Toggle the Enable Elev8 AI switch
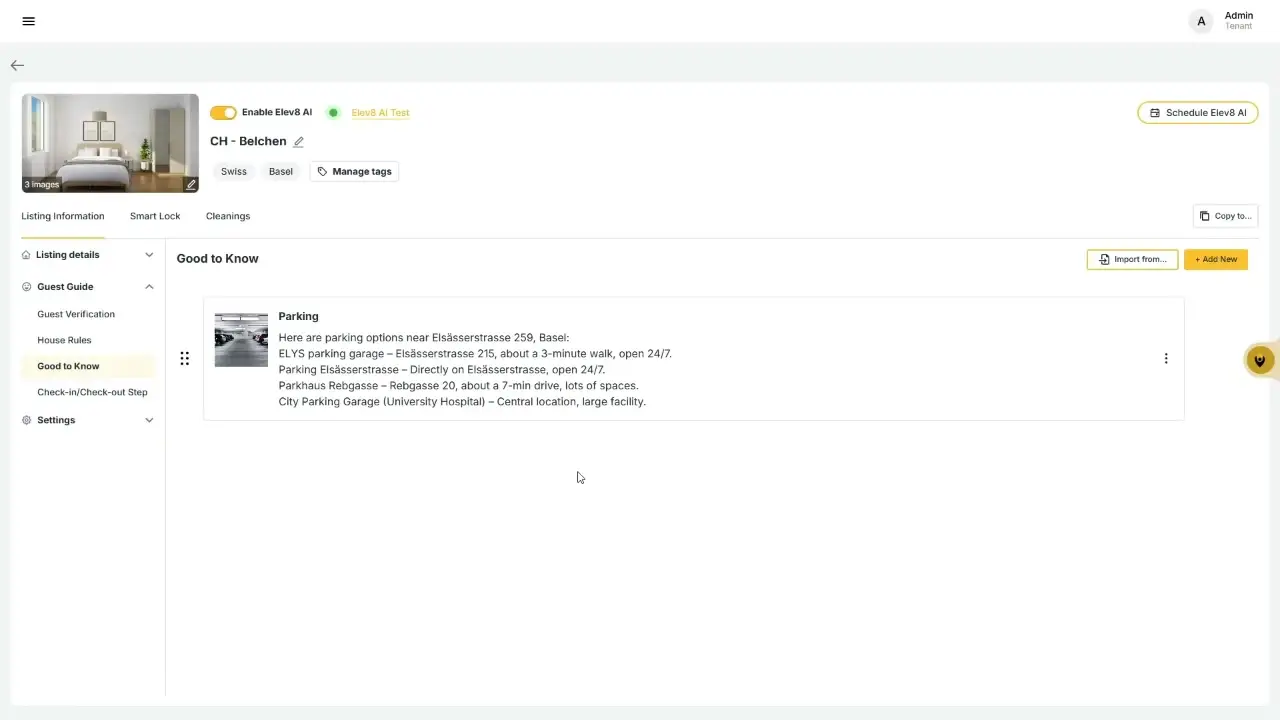 click(223, 113)
